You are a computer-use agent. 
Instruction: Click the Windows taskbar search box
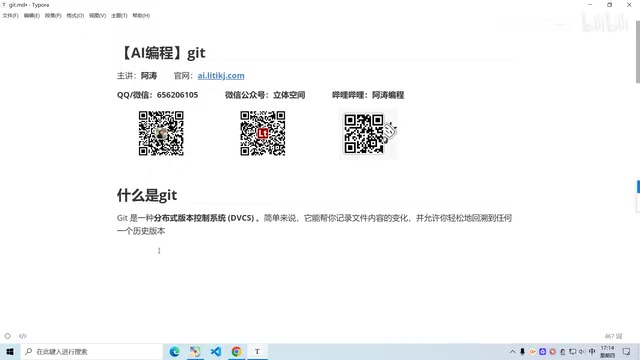point(91,351)
